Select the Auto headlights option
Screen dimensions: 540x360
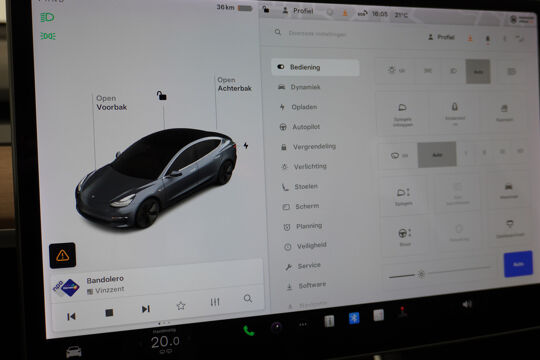tap(478, 71)
